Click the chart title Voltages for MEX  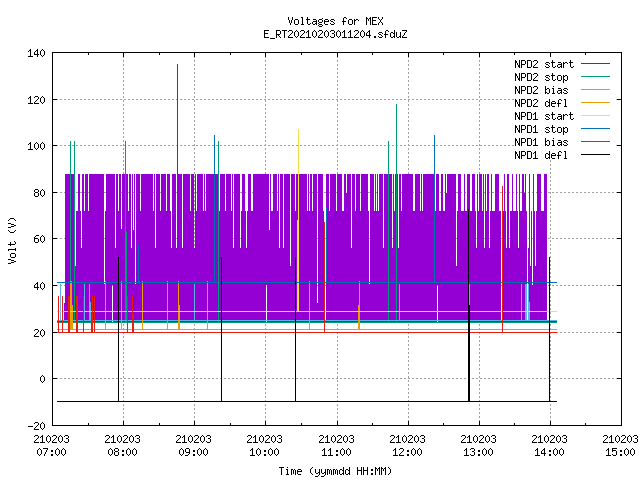point(336,21)
